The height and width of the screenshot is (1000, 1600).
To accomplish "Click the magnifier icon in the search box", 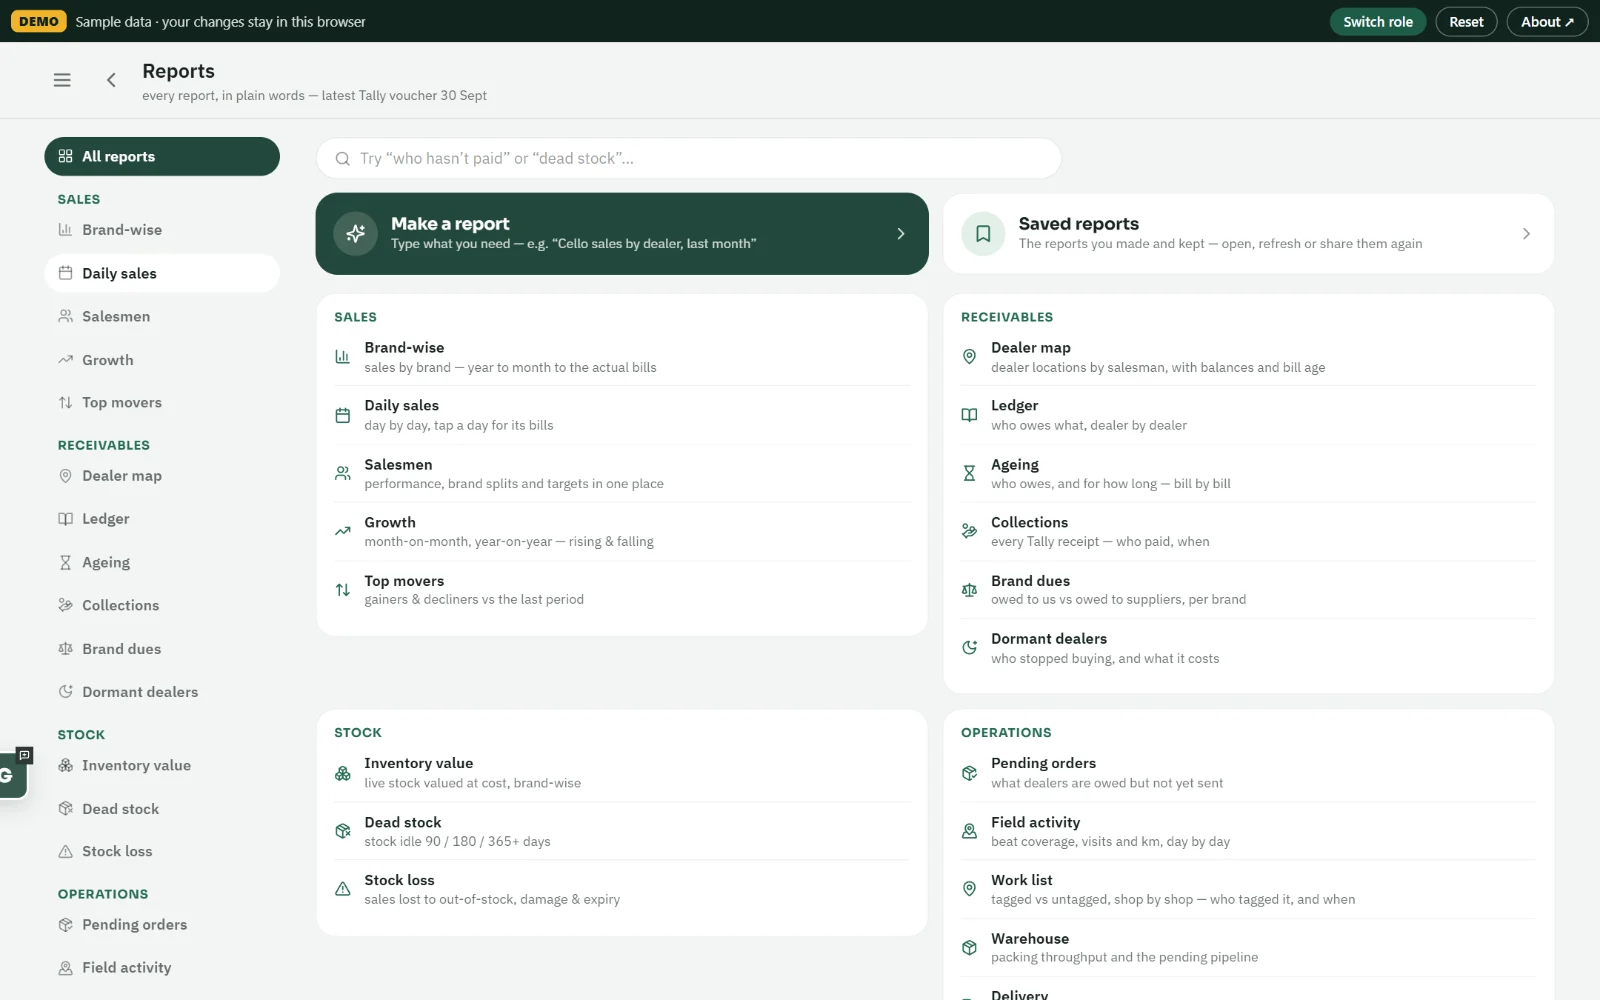I will pos(343,159).
